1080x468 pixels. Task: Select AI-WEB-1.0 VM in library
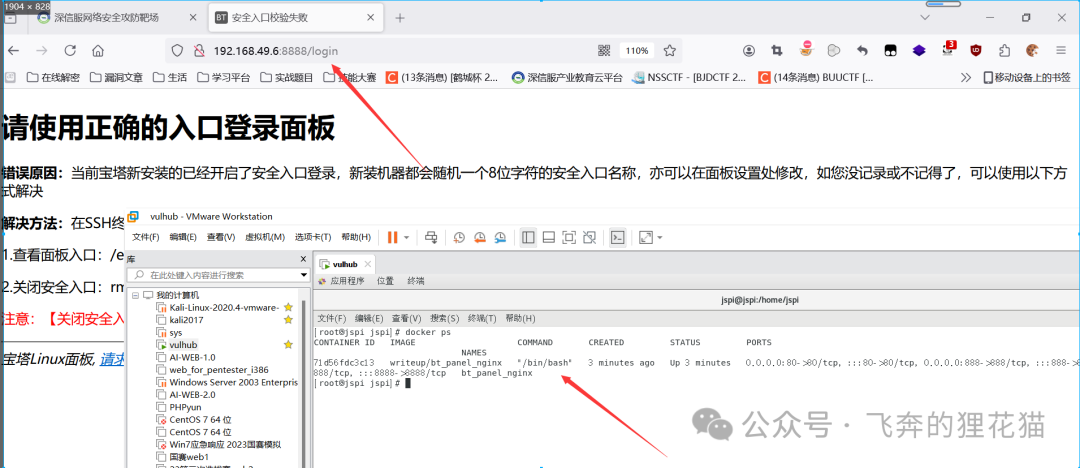[x=192, y=357]
